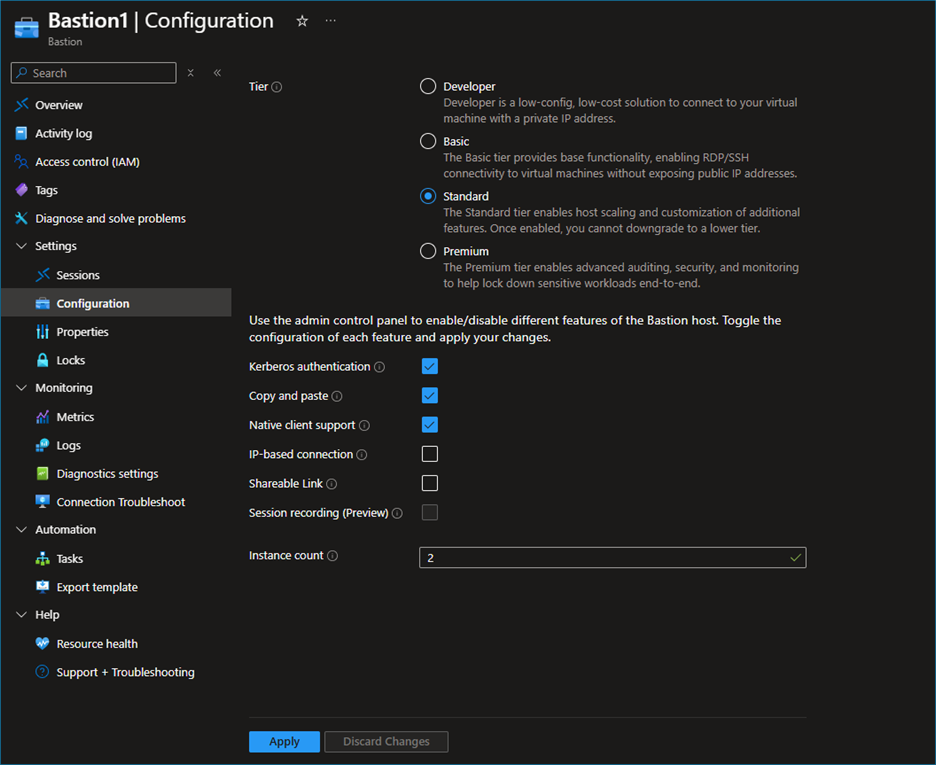This screenshot has height=765, width=936.
Task: Click the Tags icon in sidebar
Action: 21,190
